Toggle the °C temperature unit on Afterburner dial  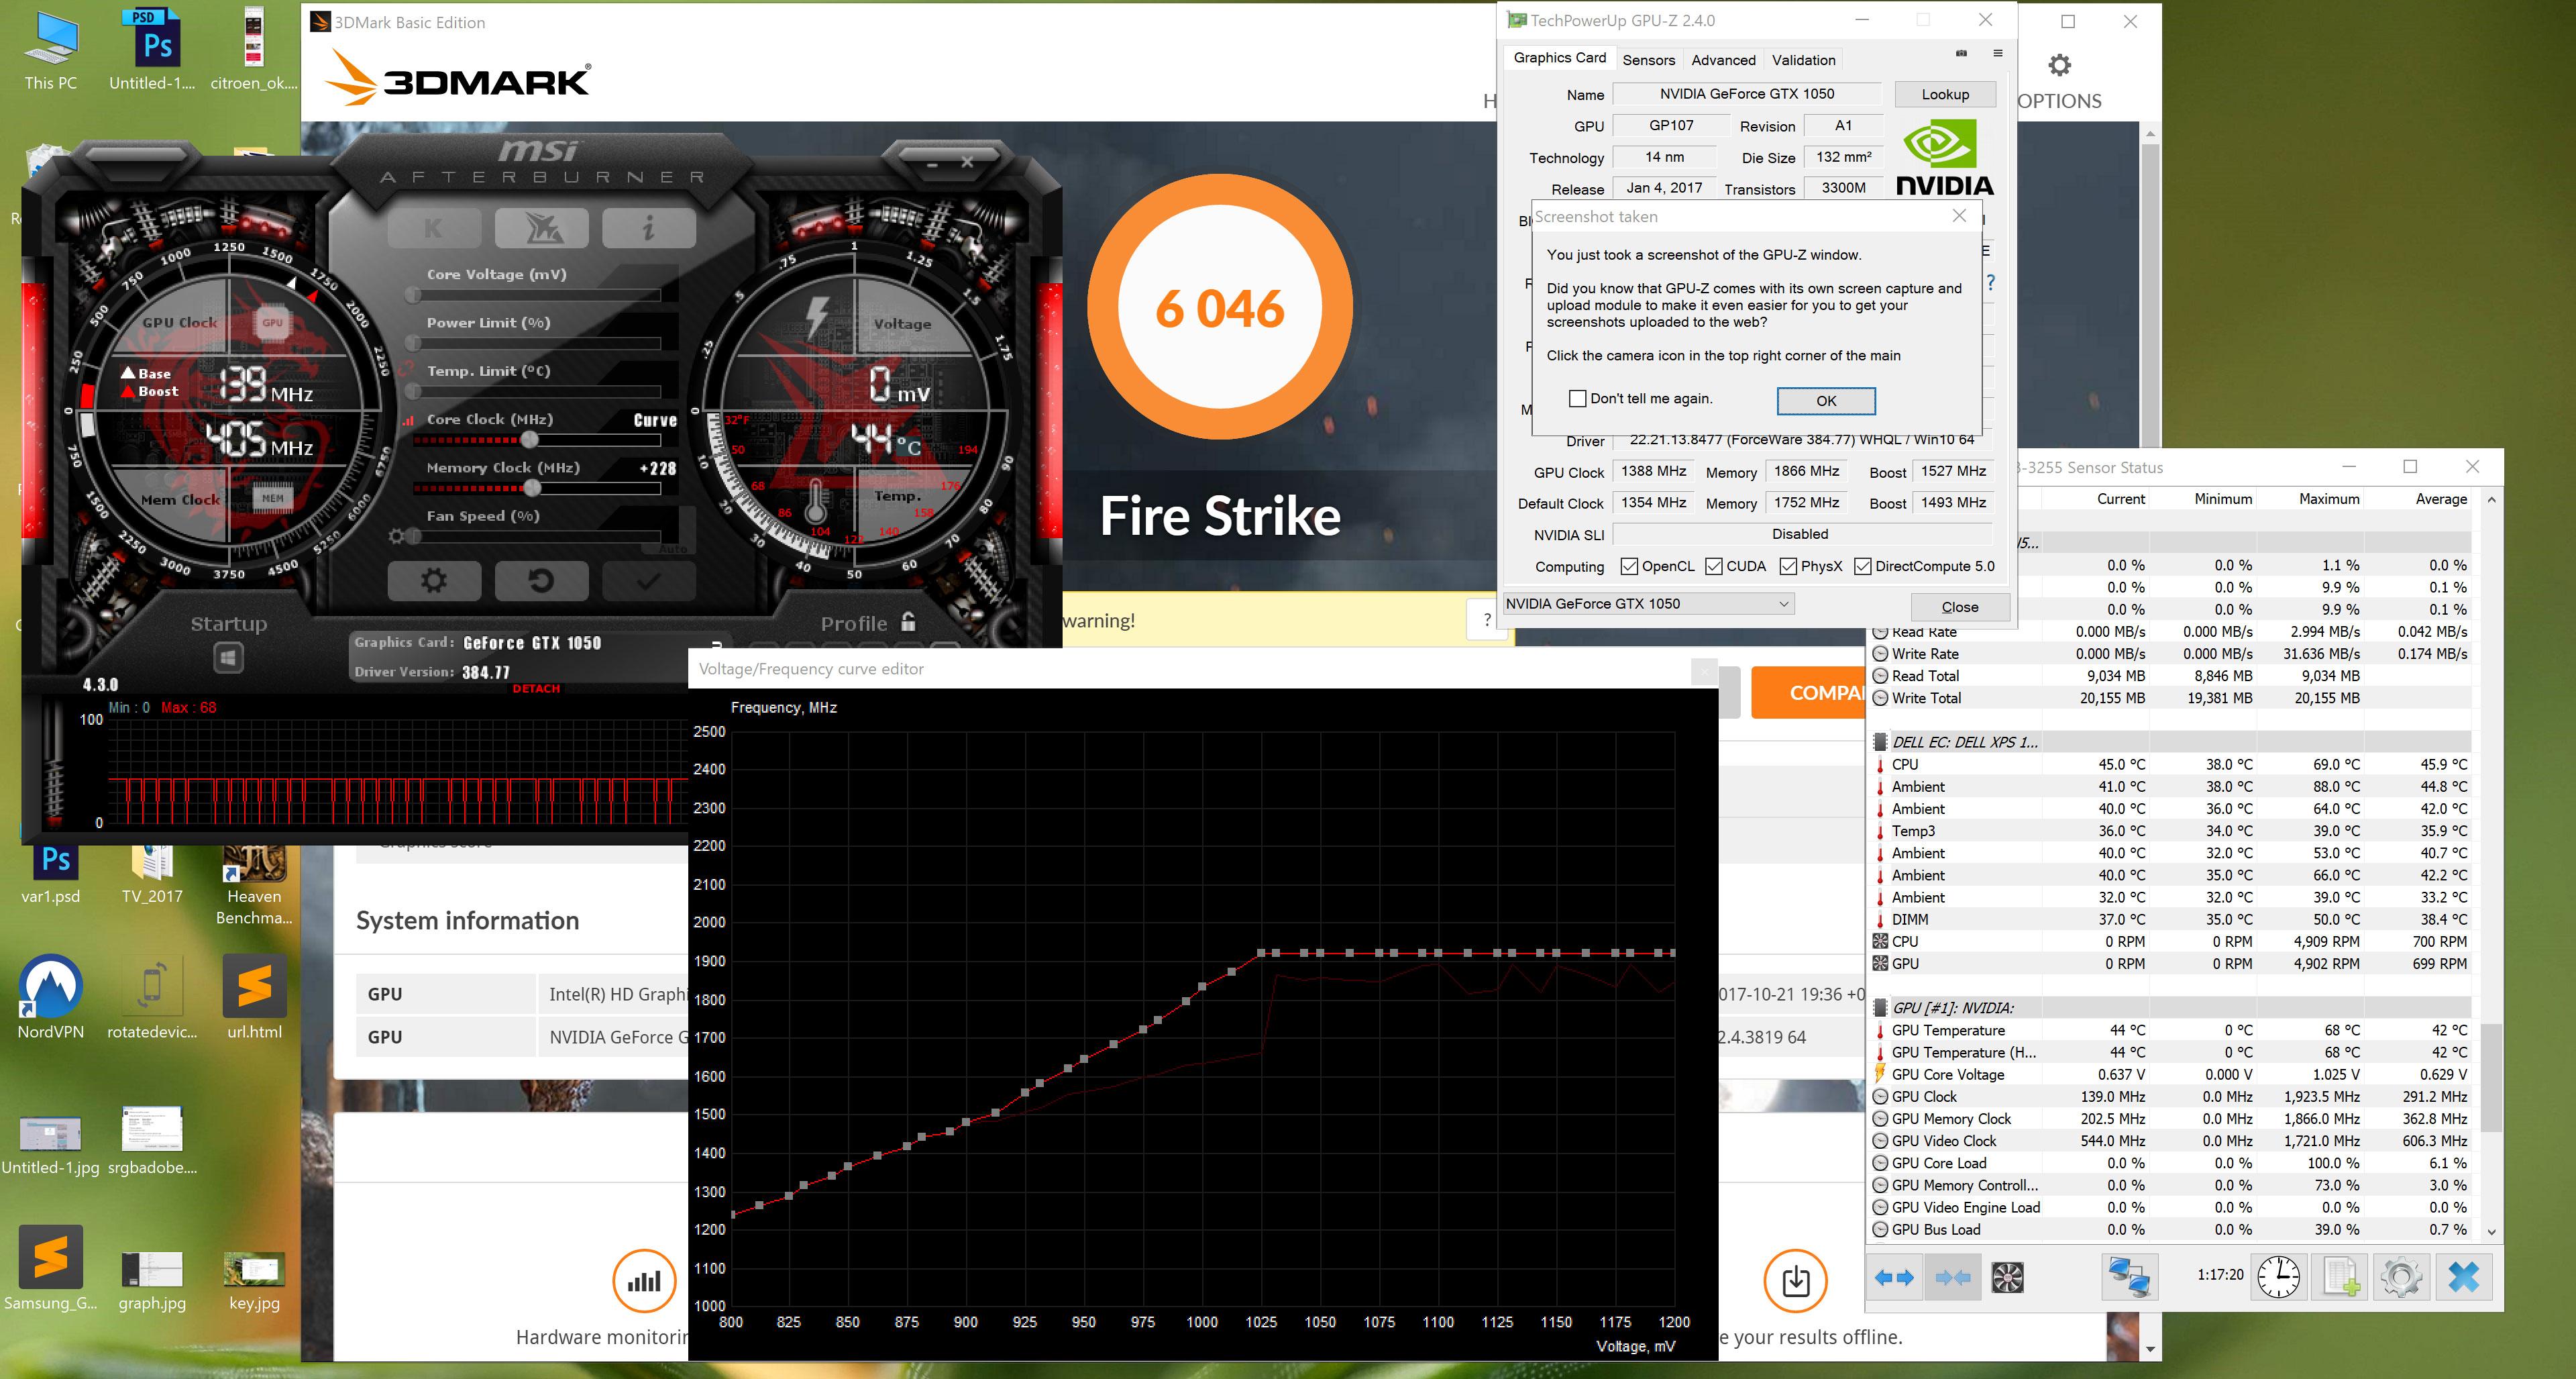(x=908, y=446)
